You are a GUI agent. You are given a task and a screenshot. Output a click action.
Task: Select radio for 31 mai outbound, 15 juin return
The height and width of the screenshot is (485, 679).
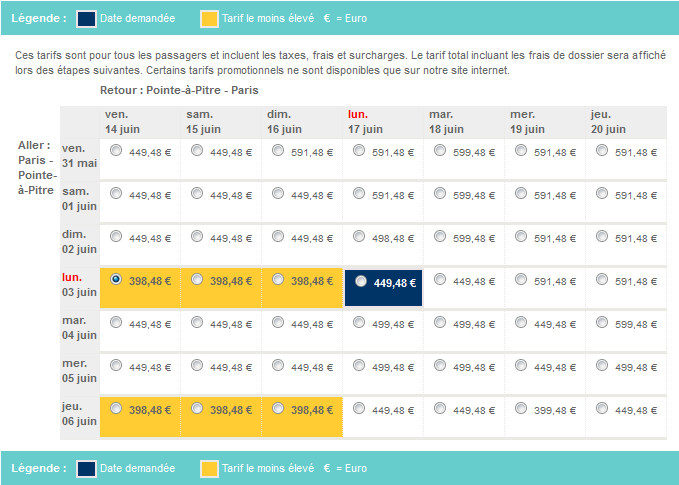pos(197,150)
